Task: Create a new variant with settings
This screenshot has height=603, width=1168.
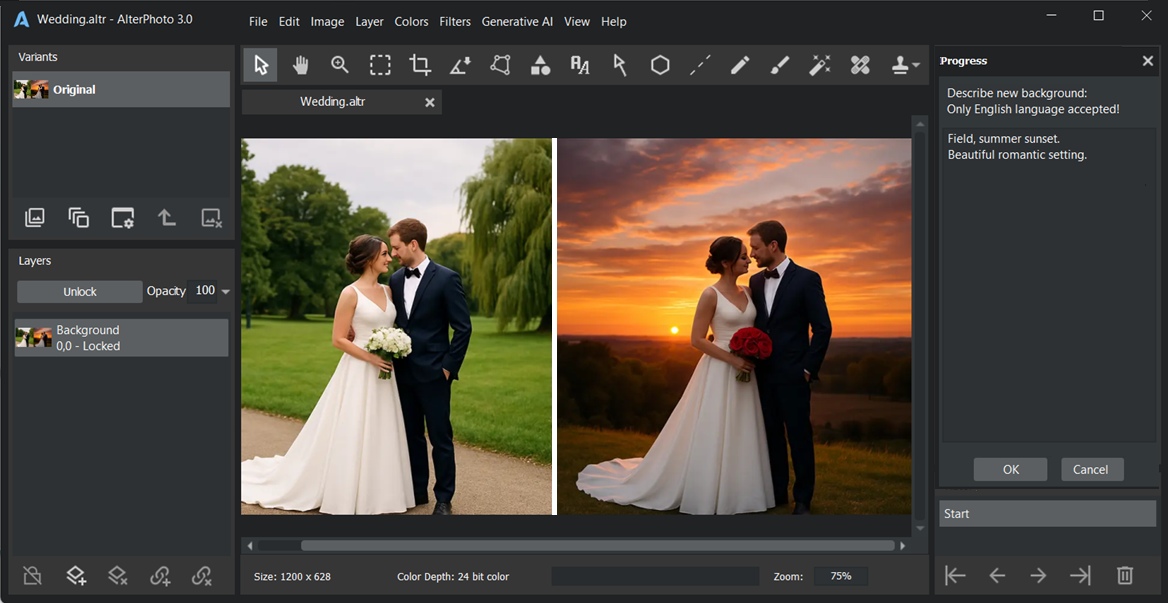Action: (122, 217)
